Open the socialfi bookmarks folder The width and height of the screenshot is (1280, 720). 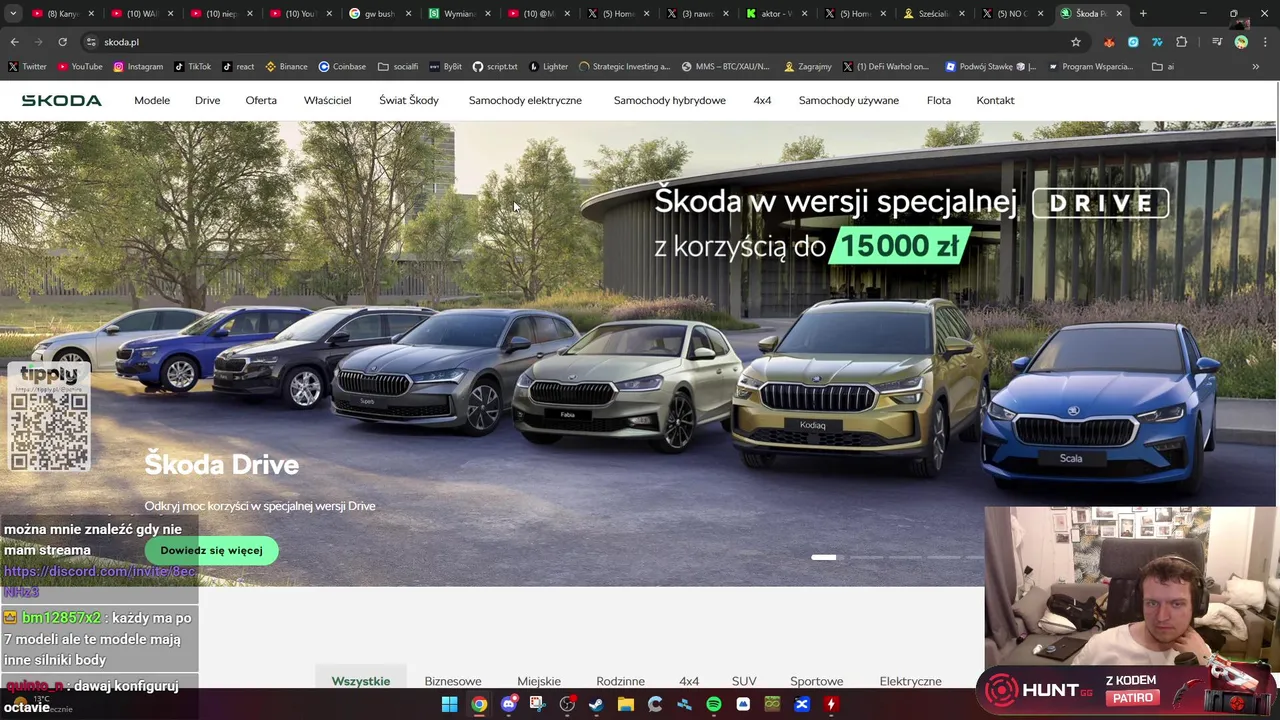click(398, 66)
